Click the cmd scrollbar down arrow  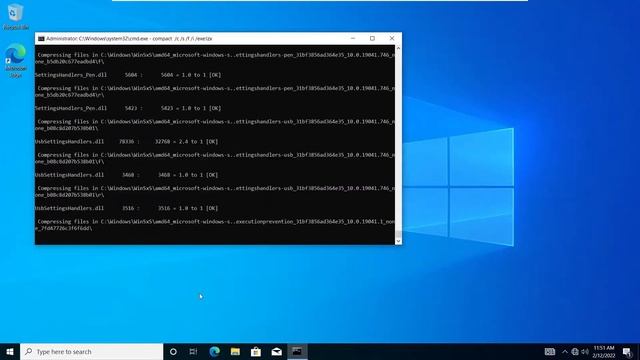pos(398,241)
